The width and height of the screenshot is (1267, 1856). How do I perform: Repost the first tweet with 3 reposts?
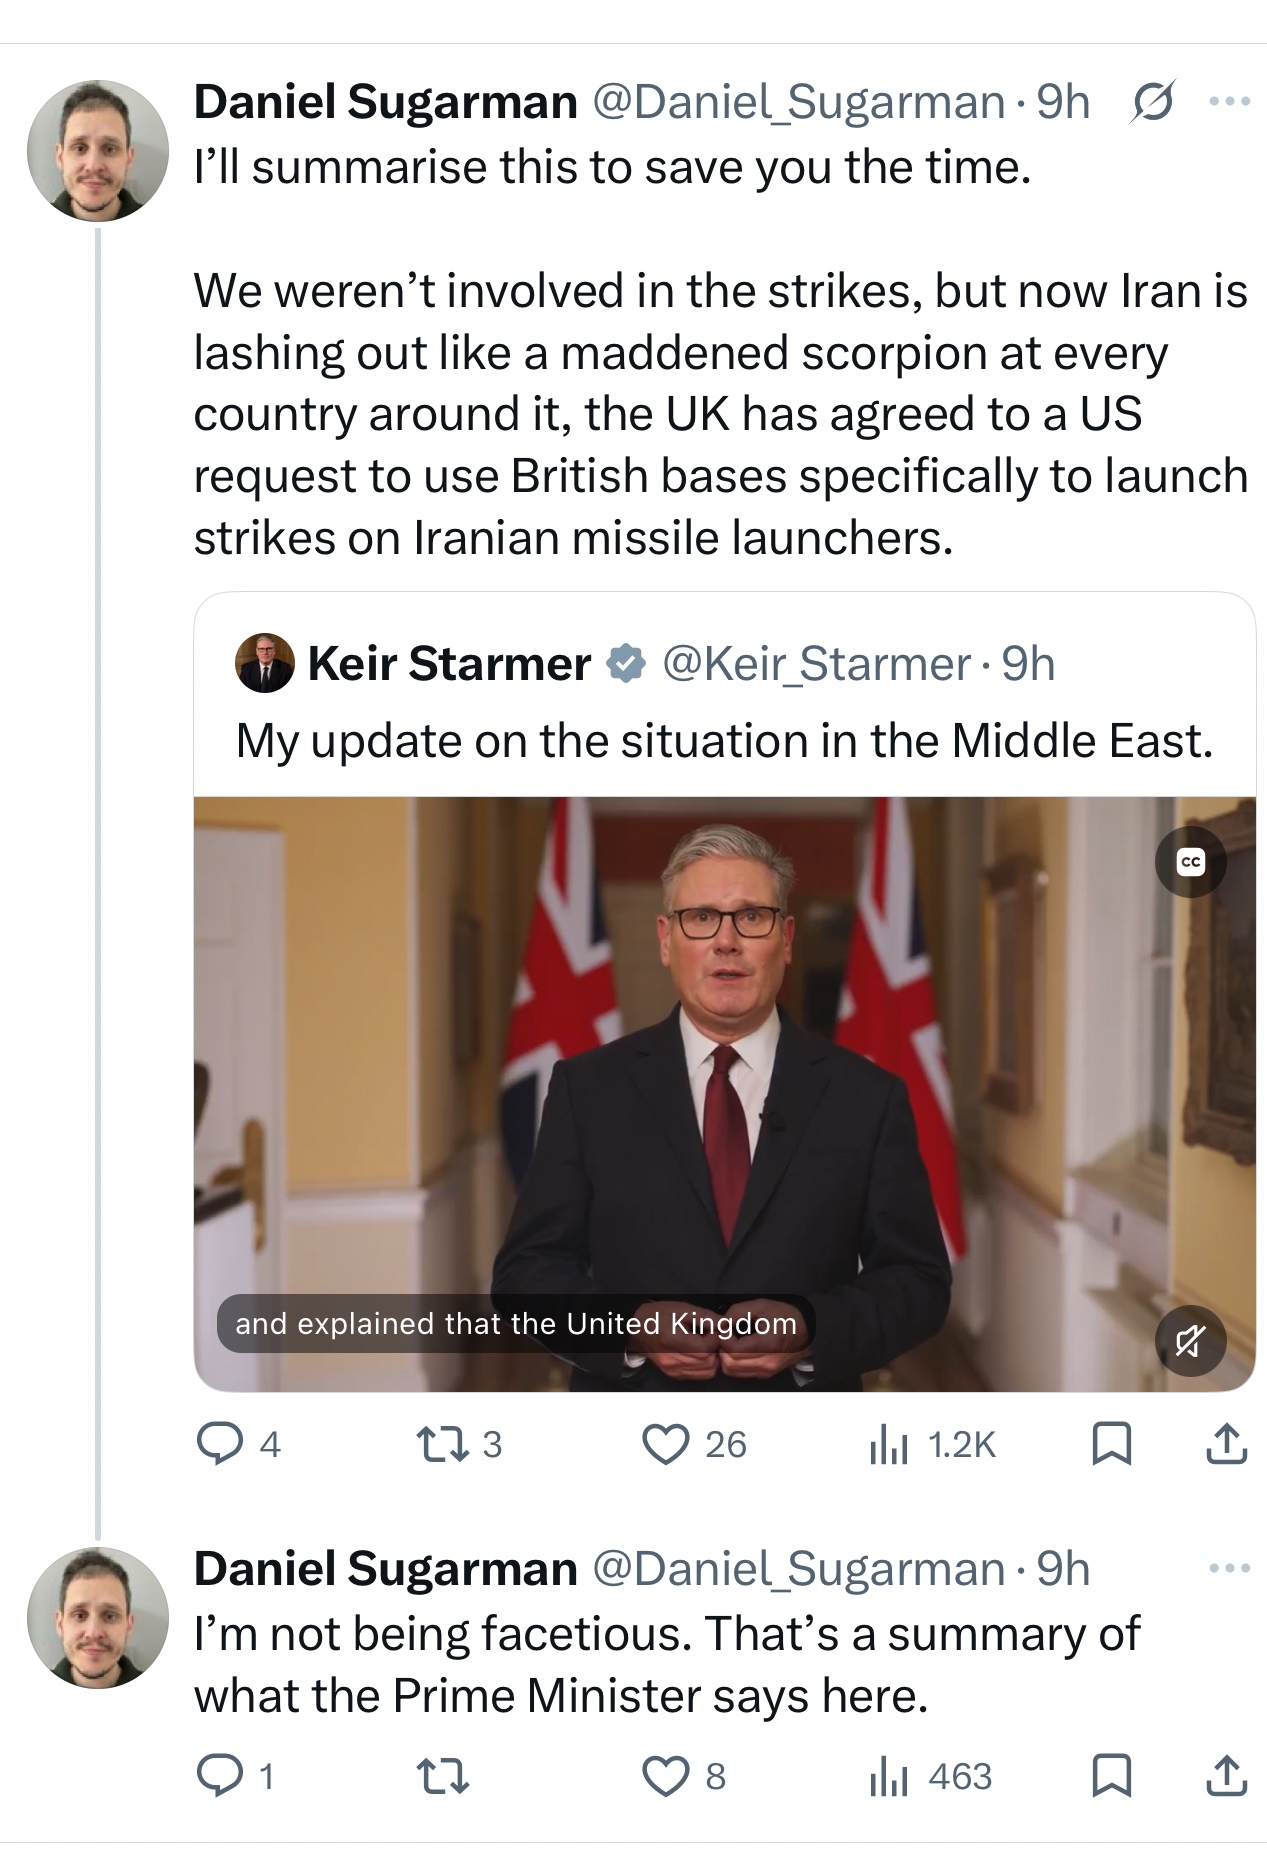[x=436, y=1444]
